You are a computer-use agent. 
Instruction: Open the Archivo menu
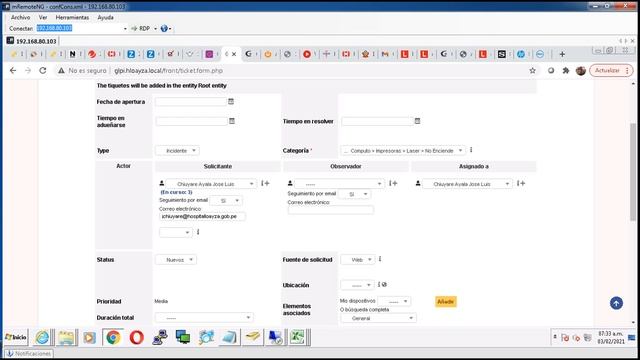[x=20, y=18]
